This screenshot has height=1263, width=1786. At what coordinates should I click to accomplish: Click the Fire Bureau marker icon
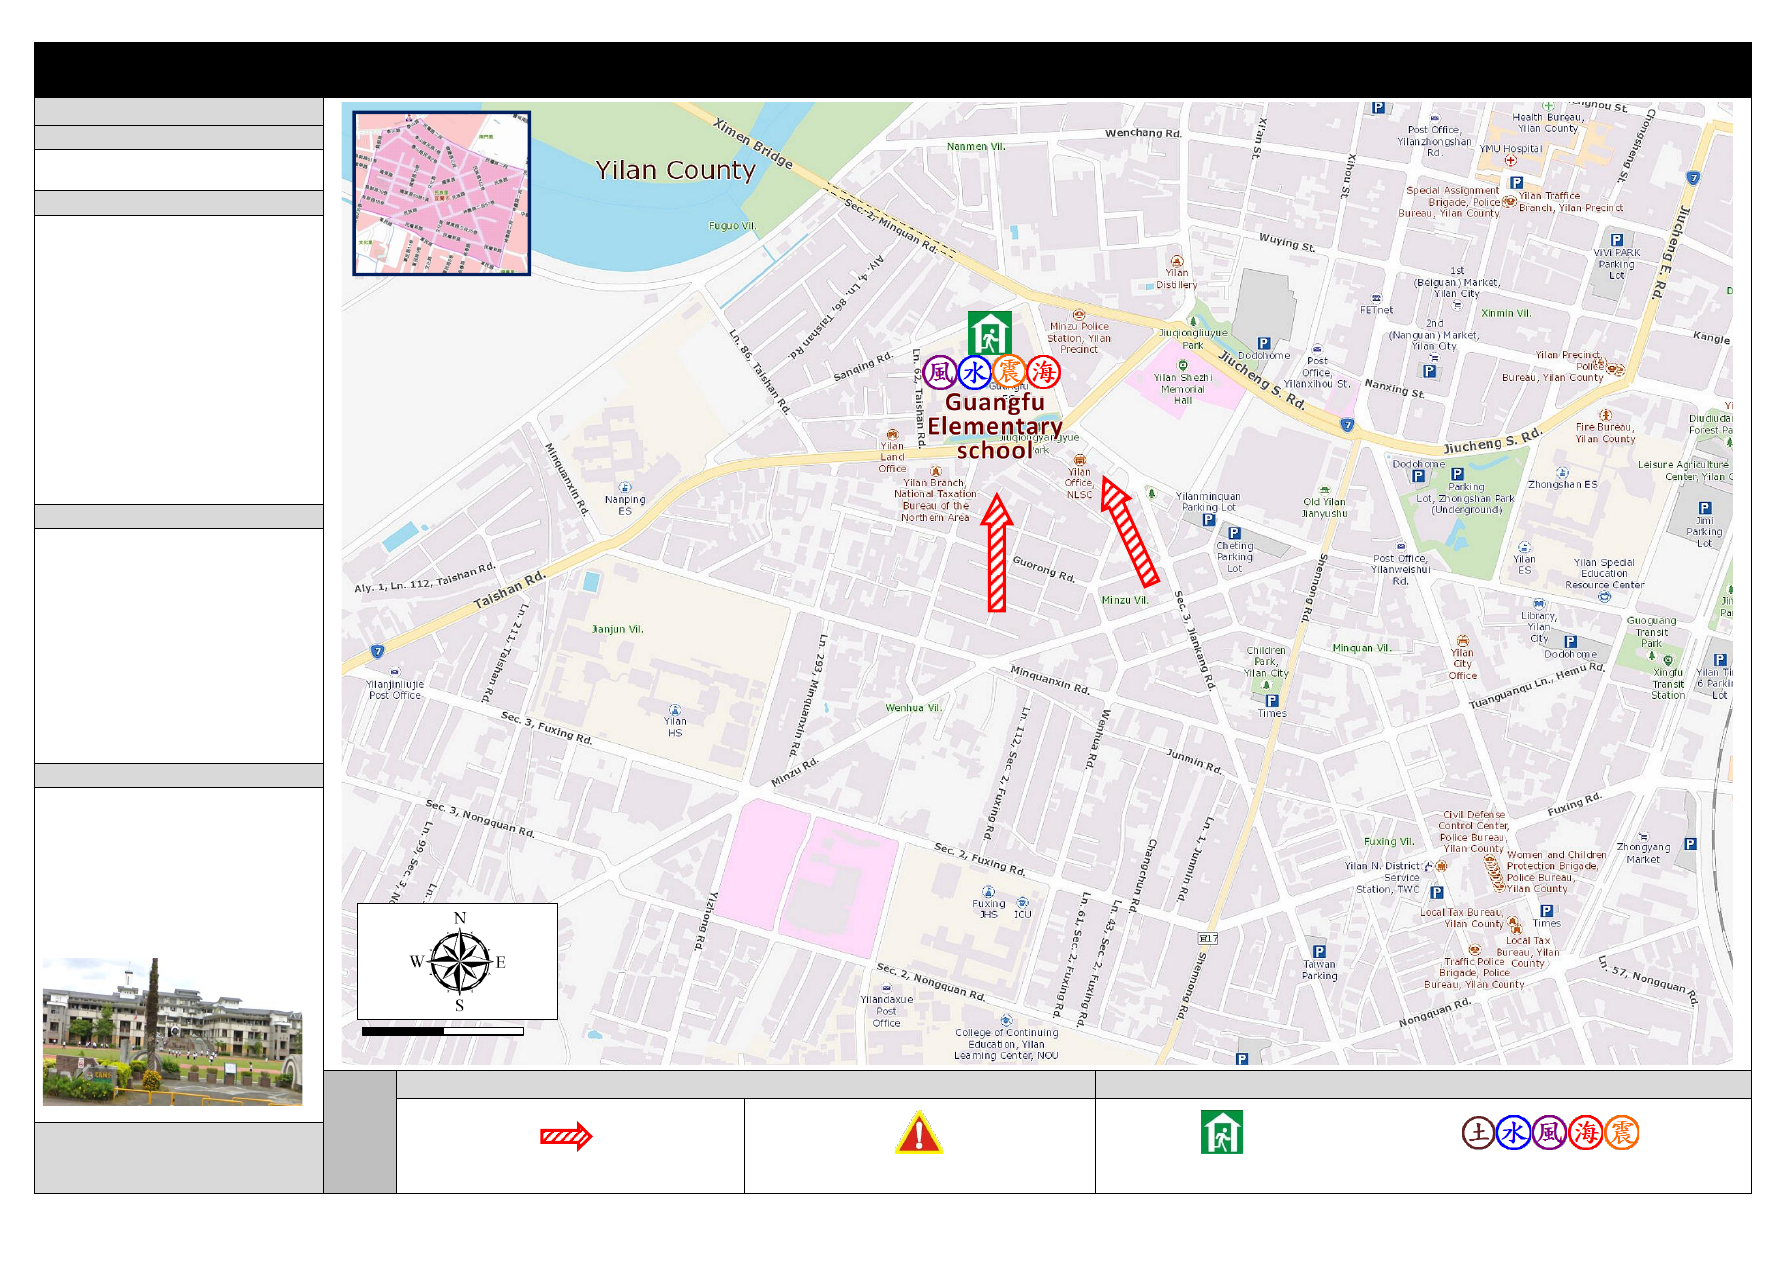(x=1605, y=415)
